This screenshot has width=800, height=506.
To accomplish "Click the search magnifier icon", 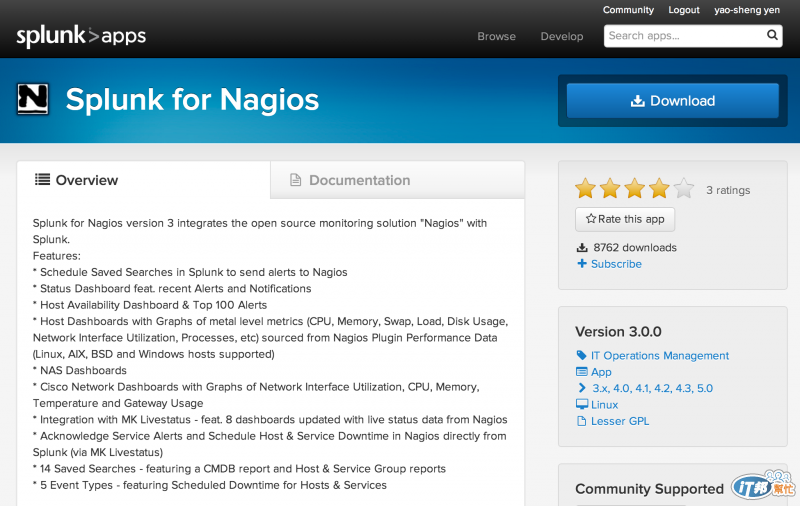I will click(772, 35).
